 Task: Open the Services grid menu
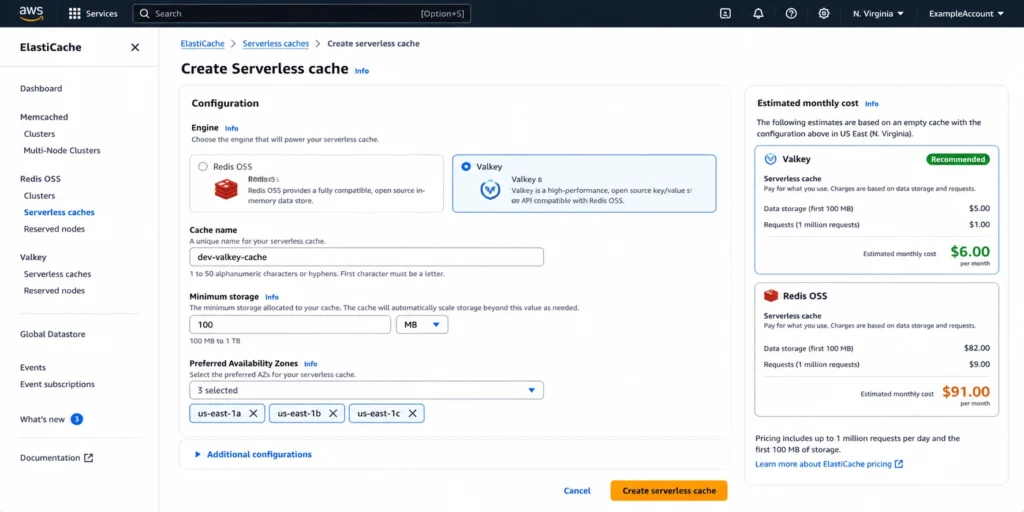point(93,13)
